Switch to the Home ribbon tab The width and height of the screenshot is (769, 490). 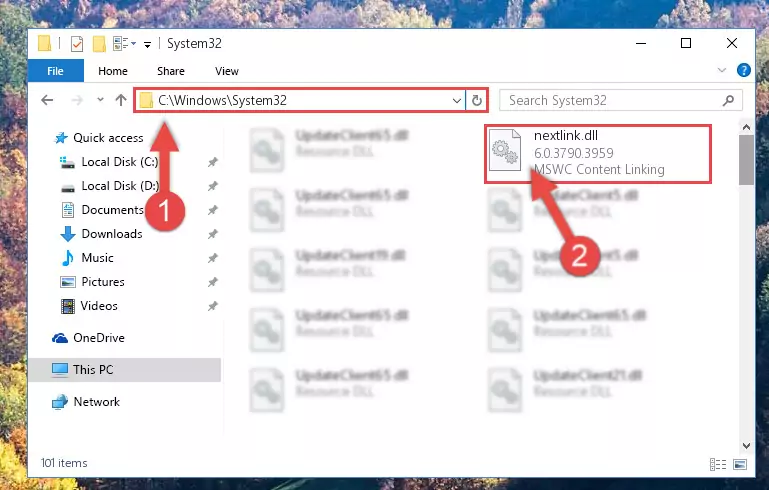coord(113,71)
